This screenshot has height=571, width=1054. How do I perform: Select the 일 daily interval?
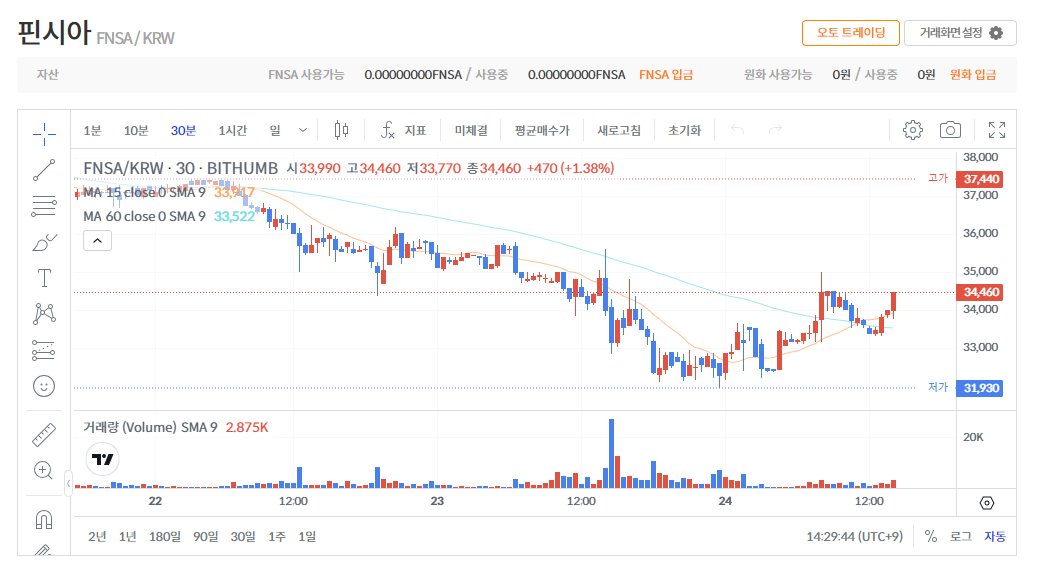point(275,130)
